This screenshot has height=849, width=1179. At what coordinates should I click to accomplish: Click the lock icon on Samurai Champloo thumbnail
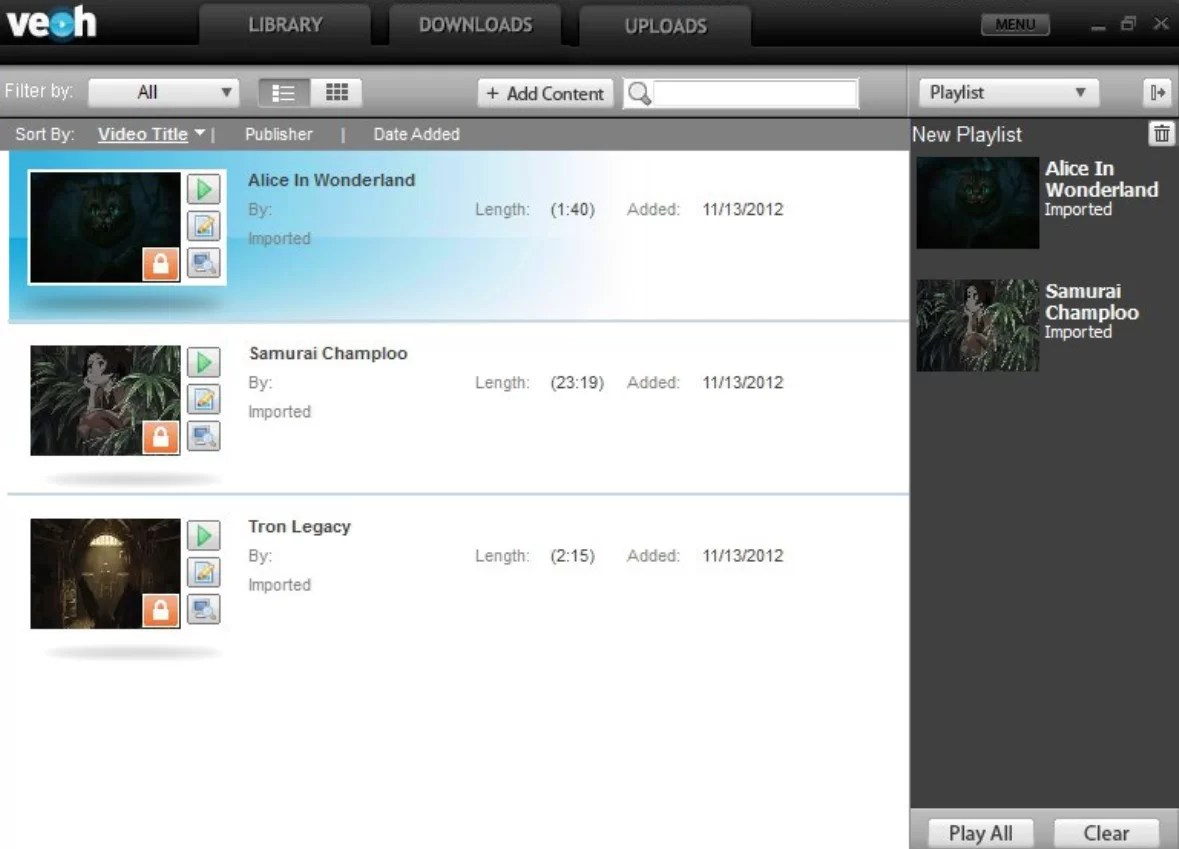pyautogui.click(x=160, y=437)
